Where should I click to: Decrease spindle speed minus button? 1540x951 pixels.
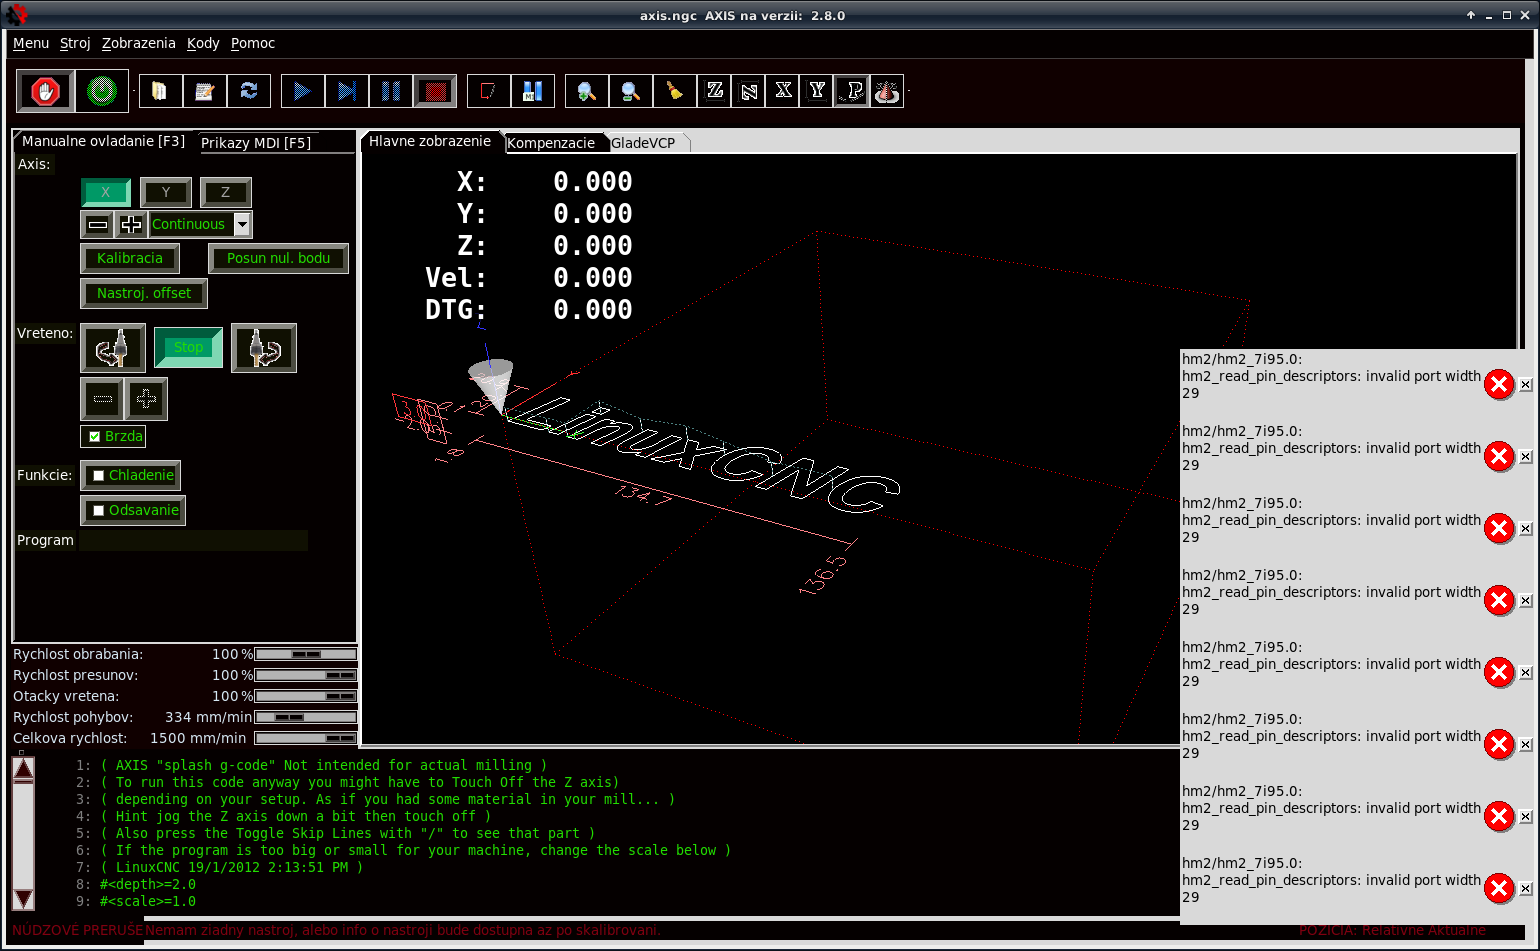[x=102, y=399]
